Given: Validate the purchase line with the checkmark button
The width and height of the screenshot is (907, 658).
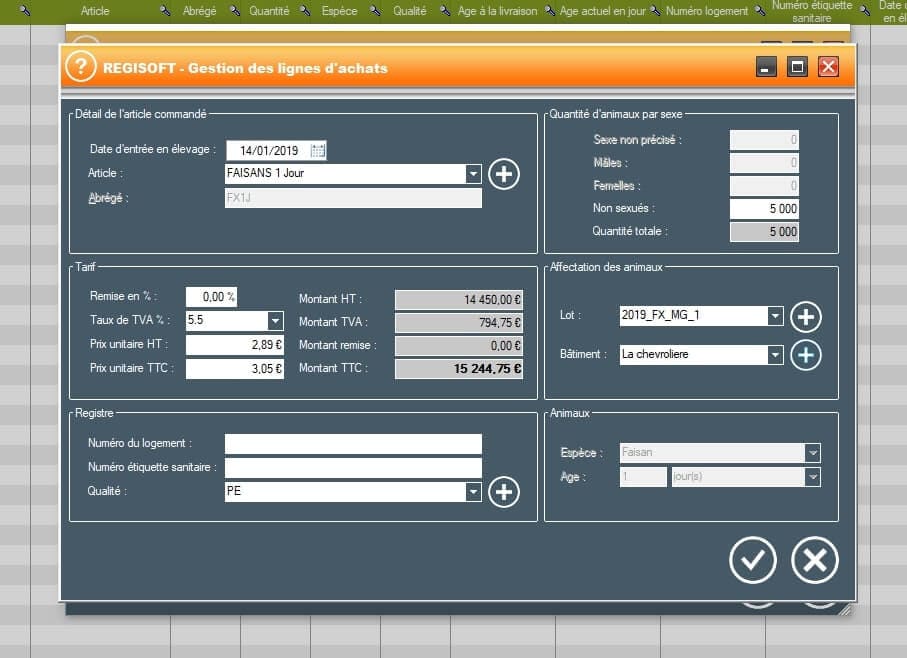Looking at the screenshot, I should click(x=753, y=560).
